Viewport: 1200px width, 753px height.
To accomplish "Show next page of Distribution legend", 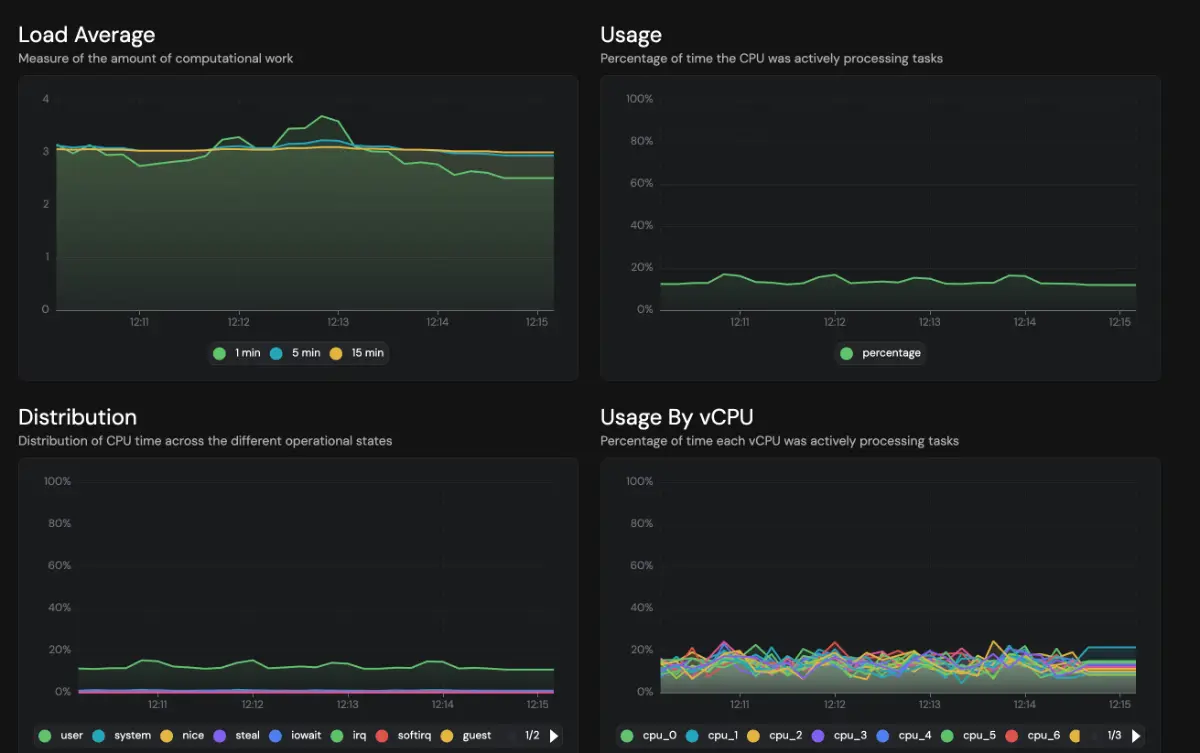I will pyautogui.click(x=554, y=736).
